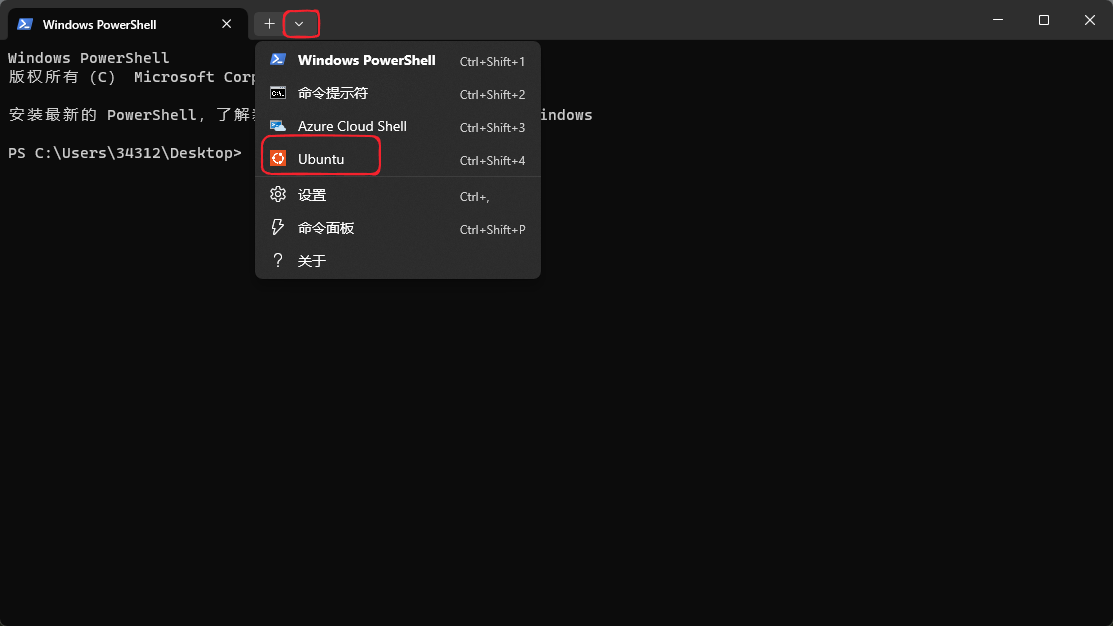Image resolution: width=1113 pixels, height=626 pixels.
Task: Open a new tab with the plus button
Action: (269, 24)
